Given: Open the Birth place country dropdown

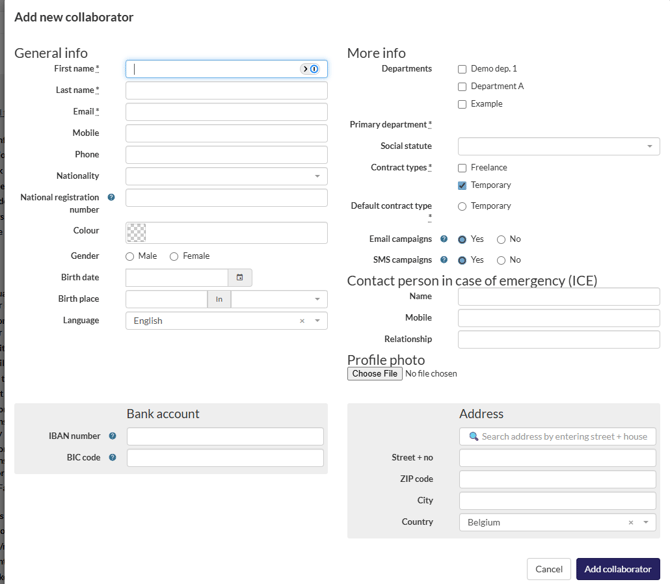Looking at the screenshot, I should 279,299.
